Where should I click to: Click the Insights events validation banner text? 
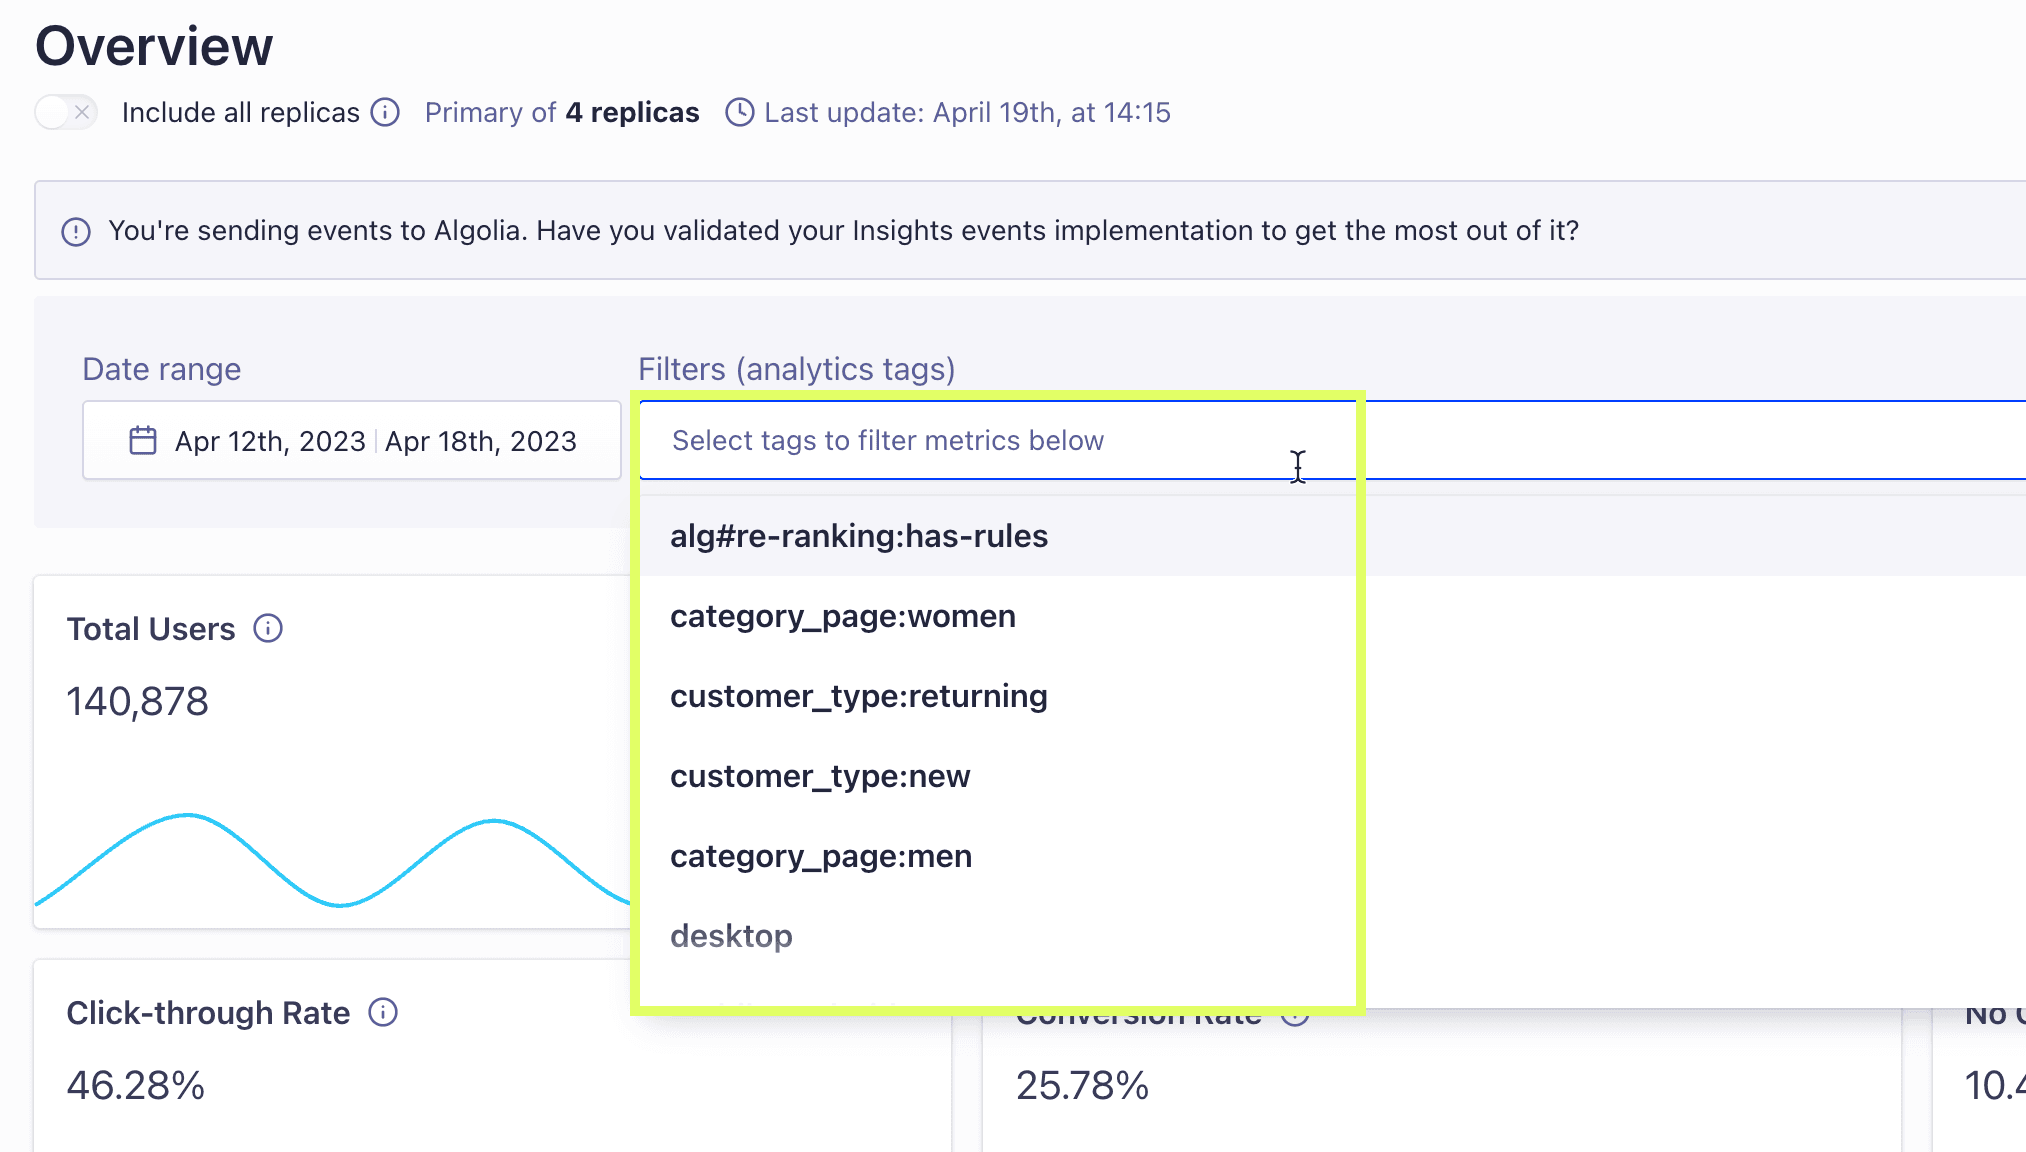(x=843, y=231)
